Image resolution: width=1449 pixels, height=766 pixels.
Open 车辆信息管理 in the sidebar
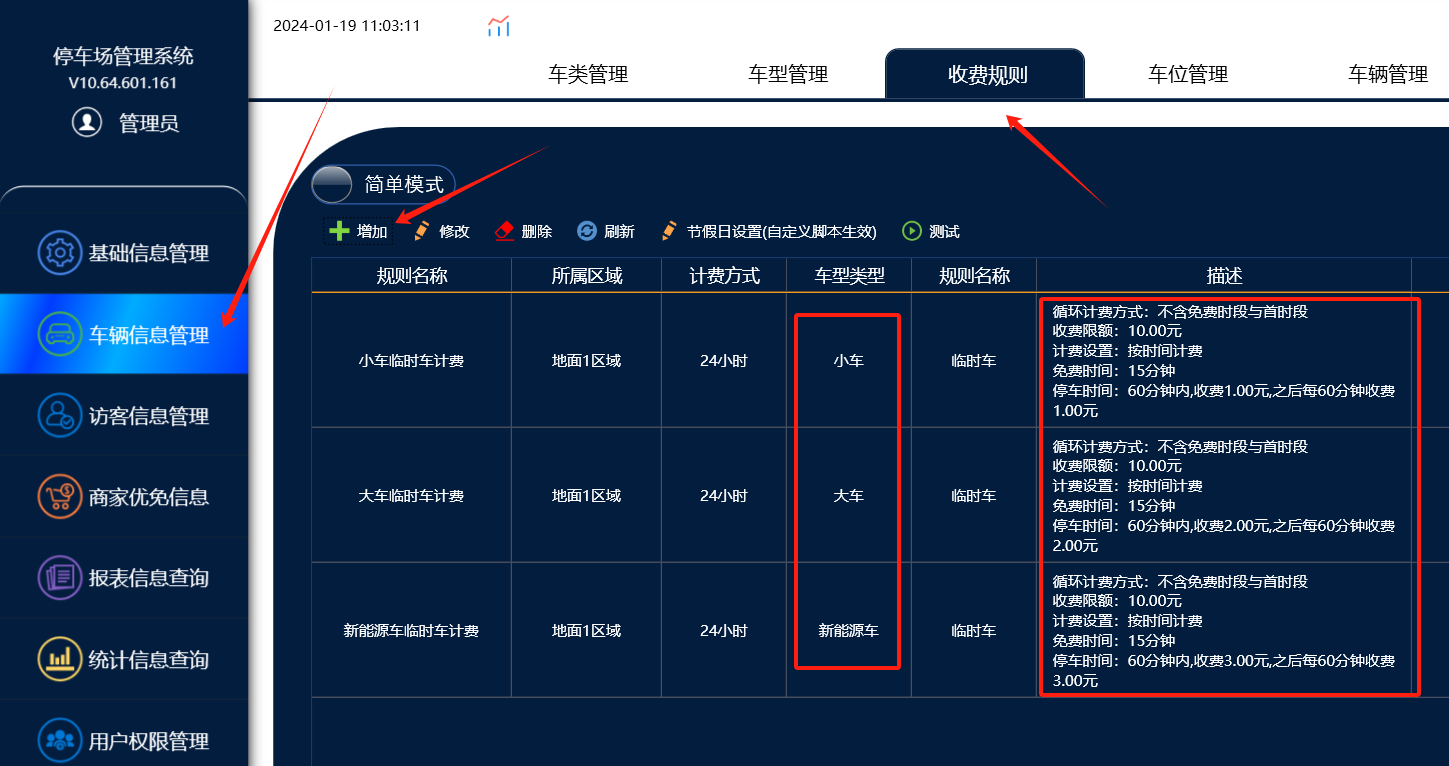[x=124, y=334]
